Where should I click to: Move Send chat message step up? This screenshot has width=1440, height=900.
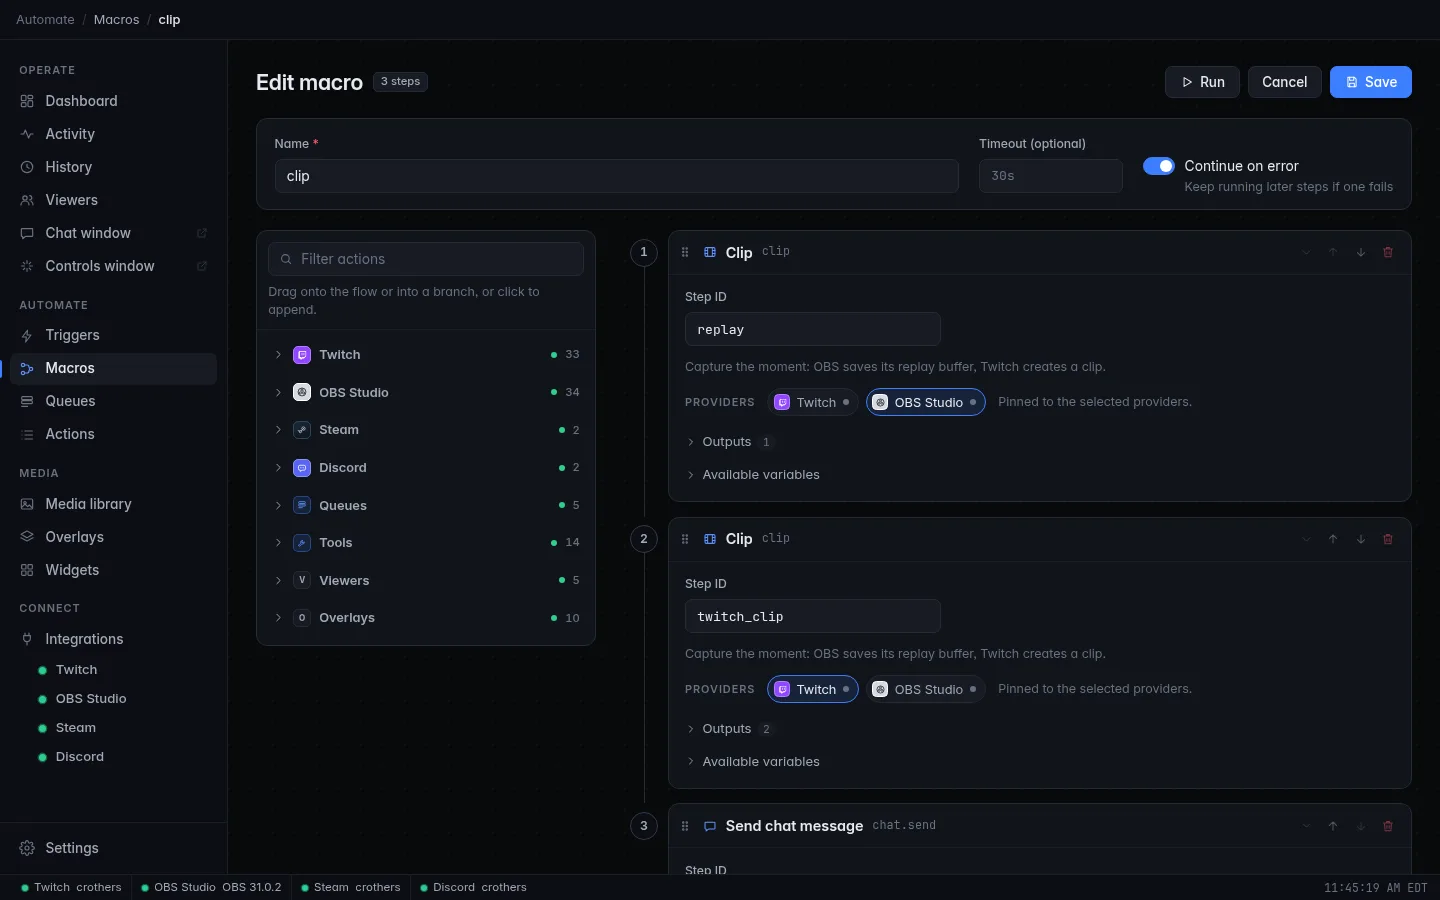[x=1333, y=826]
